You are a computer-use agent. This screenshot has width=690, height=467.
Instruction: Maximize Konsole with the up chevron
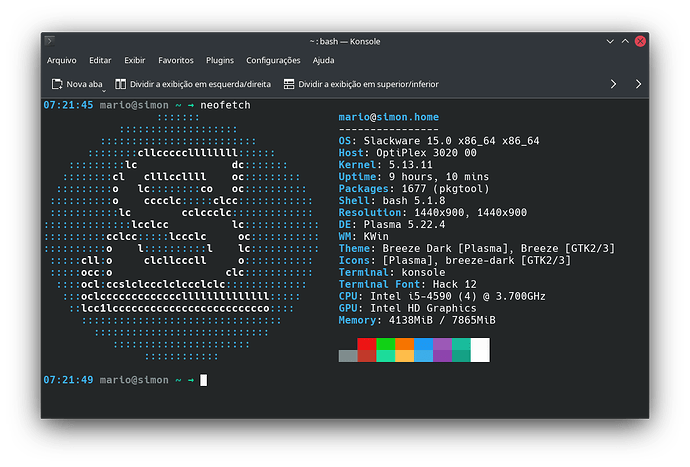[625, 41]
